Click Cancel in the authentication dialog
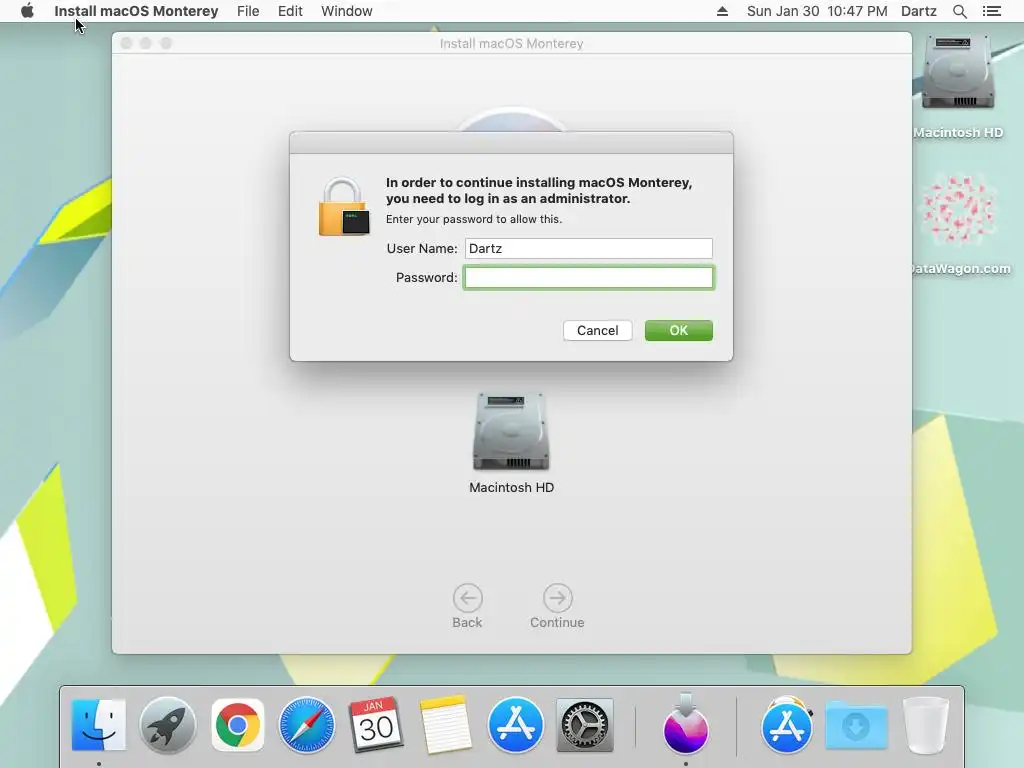 (598, 330)
